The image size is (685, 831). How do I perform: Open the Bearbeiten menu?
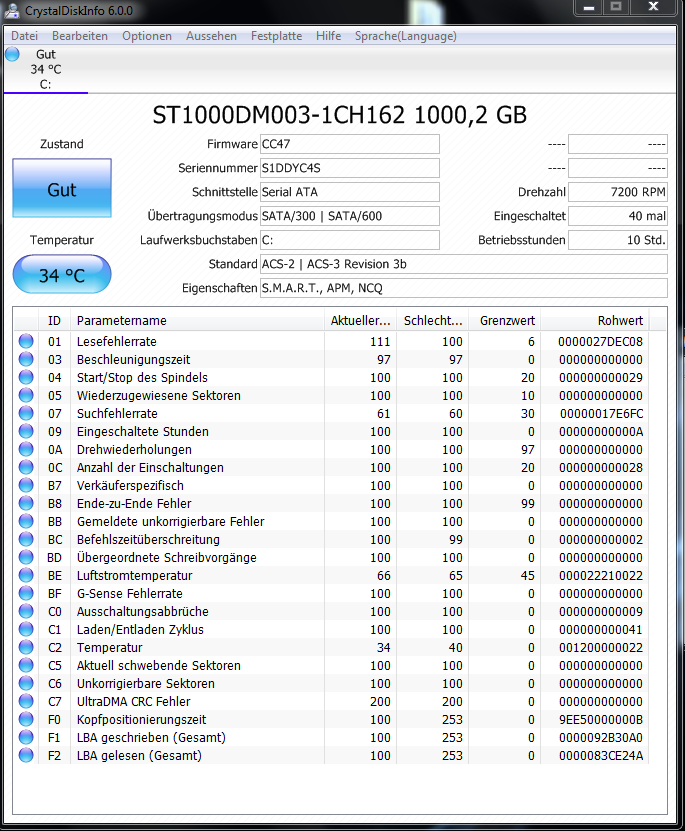point(80,36)
